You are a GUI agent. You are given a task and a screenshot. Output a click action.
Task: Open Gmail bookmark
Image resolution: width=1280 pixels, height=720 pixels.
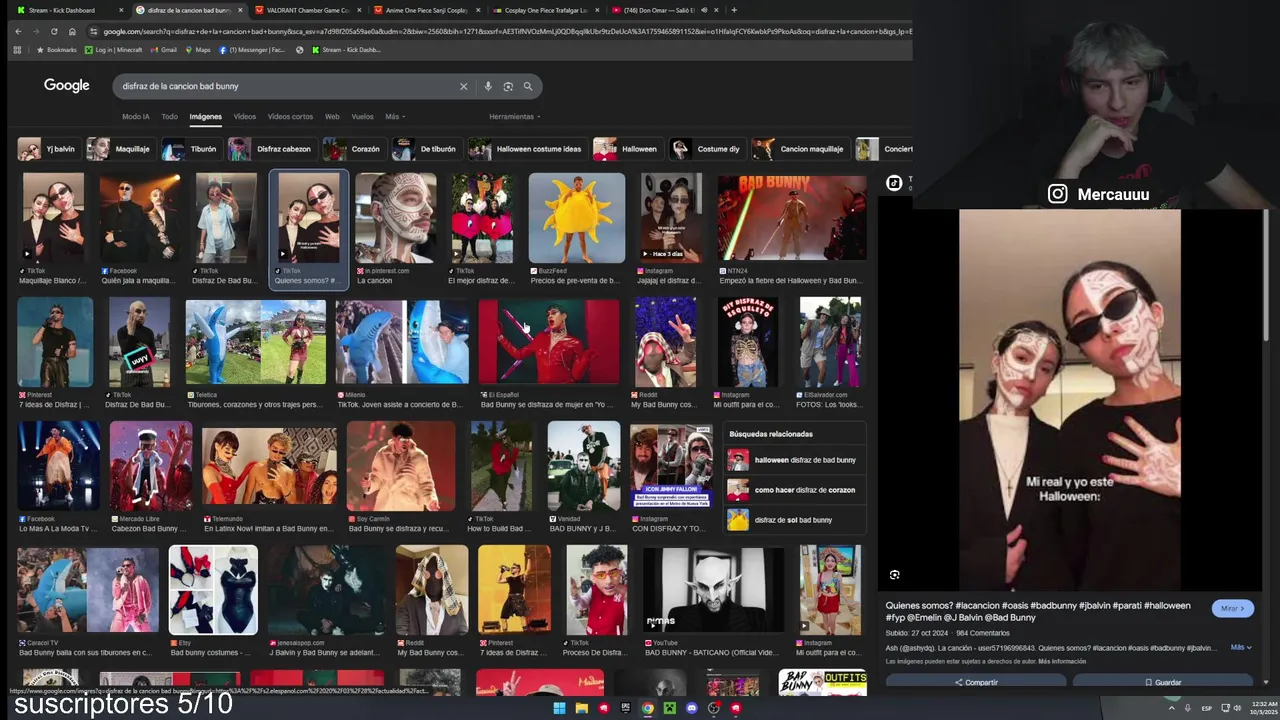point(165,50)
